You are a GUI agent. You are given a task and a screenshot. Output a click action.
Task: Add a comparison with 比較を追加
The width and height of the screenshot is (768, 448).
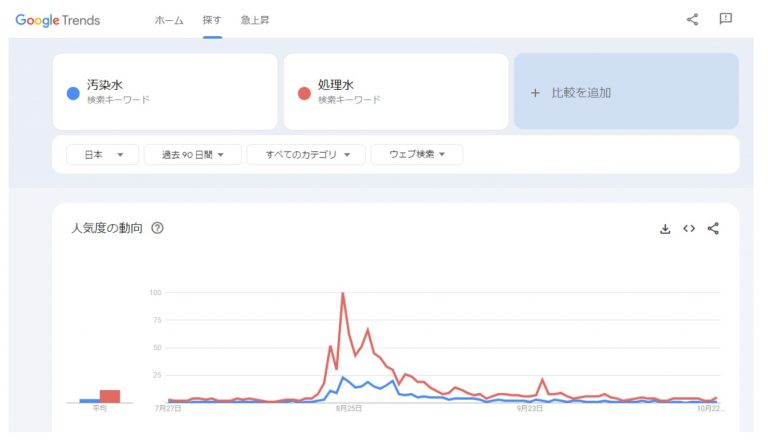coord(626,92)
